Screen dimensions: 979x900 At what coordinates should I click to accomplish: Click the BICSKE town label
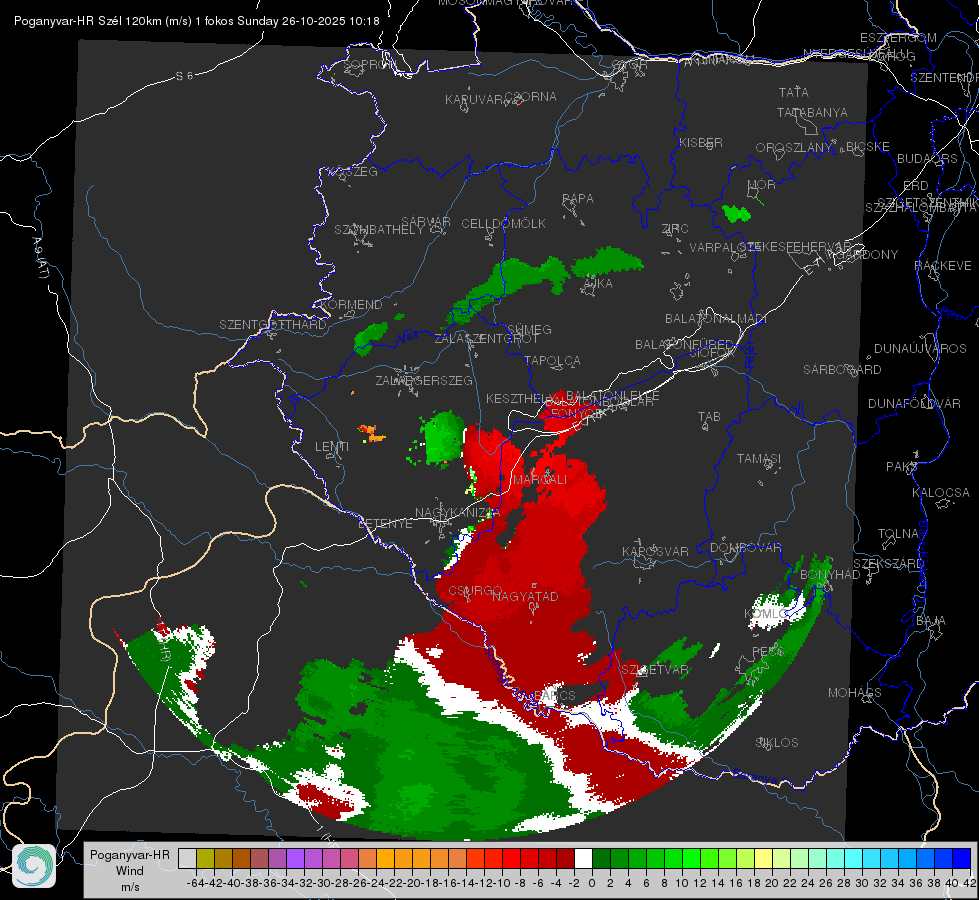pyautogui.click(x=868, y=146)
